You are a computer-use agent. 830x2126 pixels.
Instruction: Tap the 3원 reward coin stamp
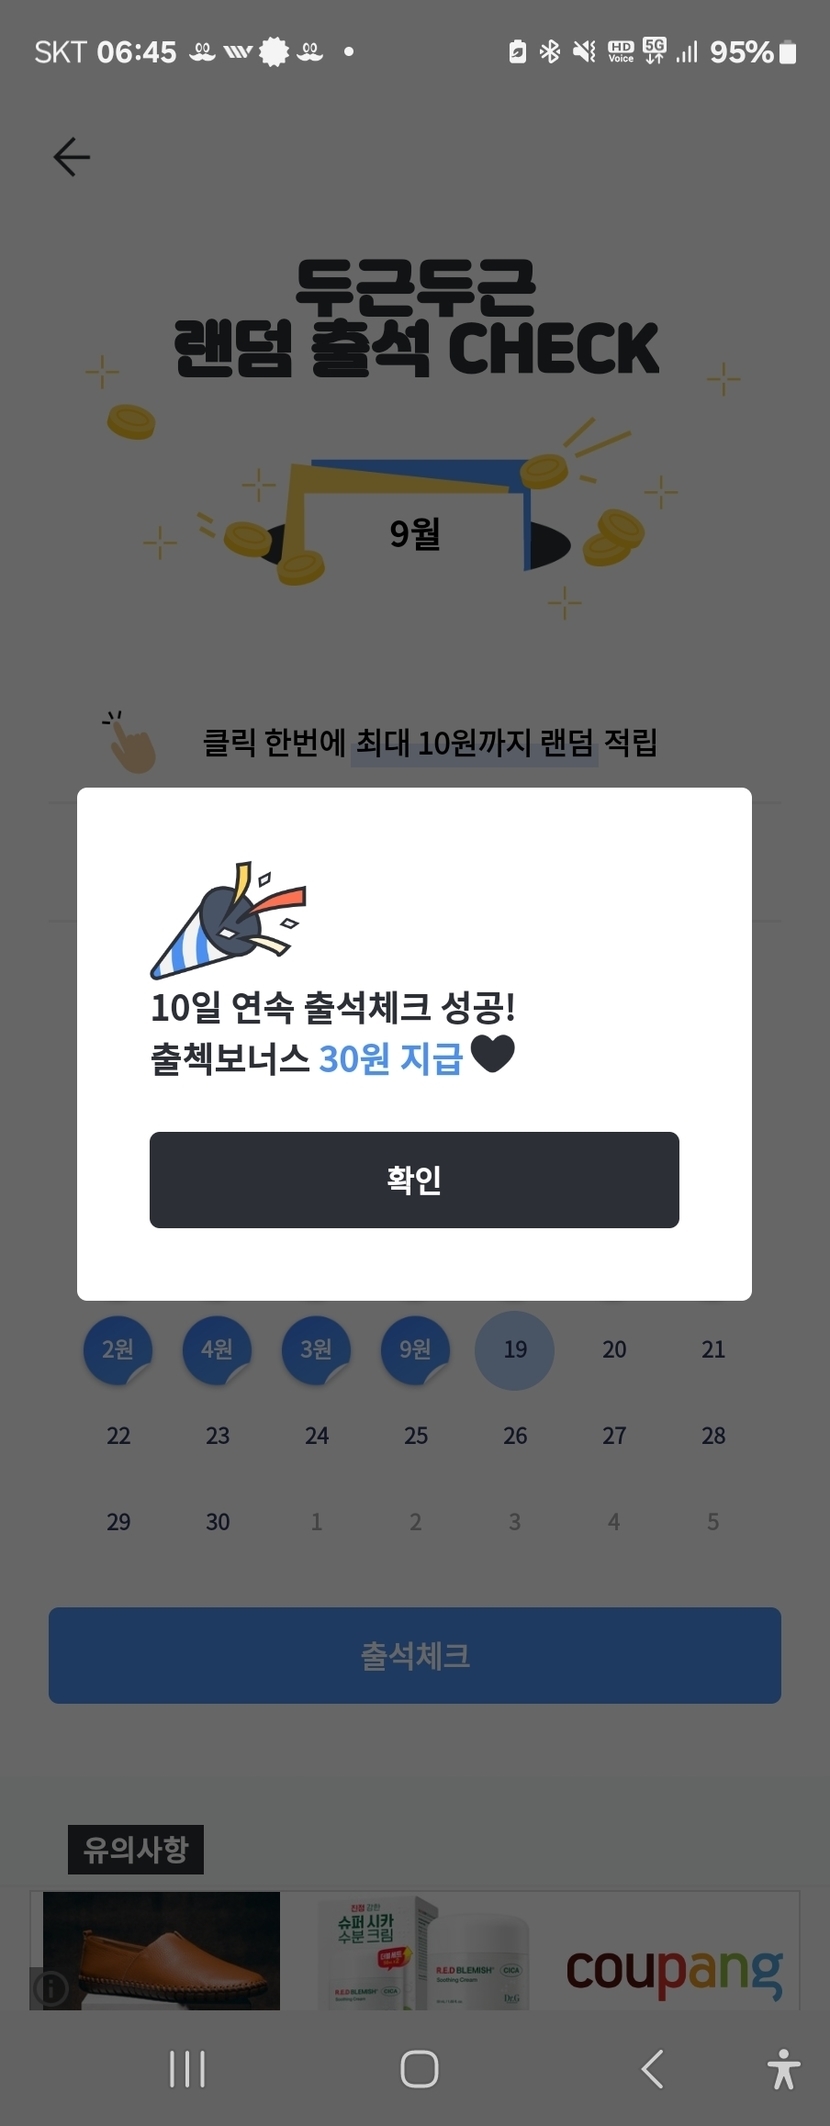point(316,1350)
